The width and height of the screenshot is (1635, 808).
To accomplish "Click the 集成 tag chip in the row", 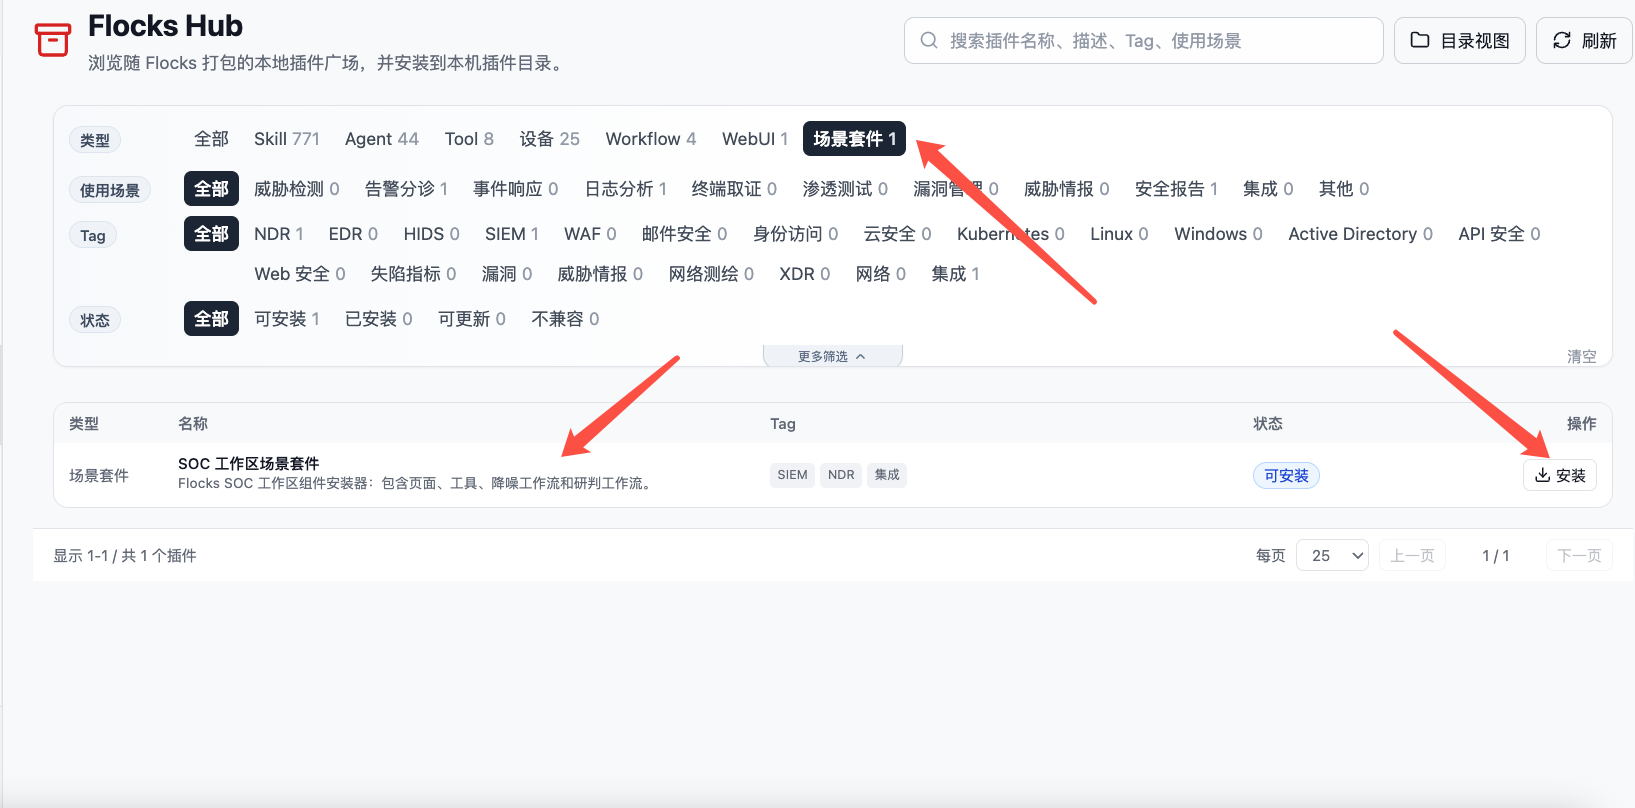I will pos(887,475).
